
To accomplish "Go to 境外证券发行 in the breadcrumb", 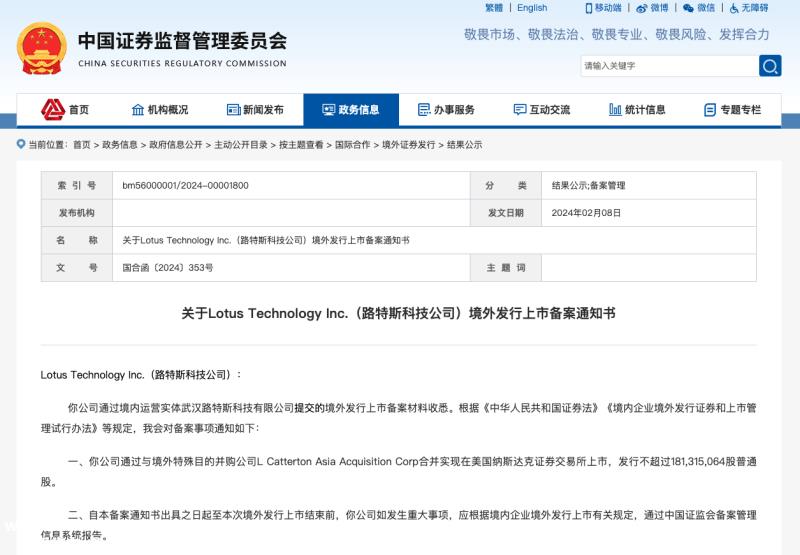I will (x=409, y=145).
